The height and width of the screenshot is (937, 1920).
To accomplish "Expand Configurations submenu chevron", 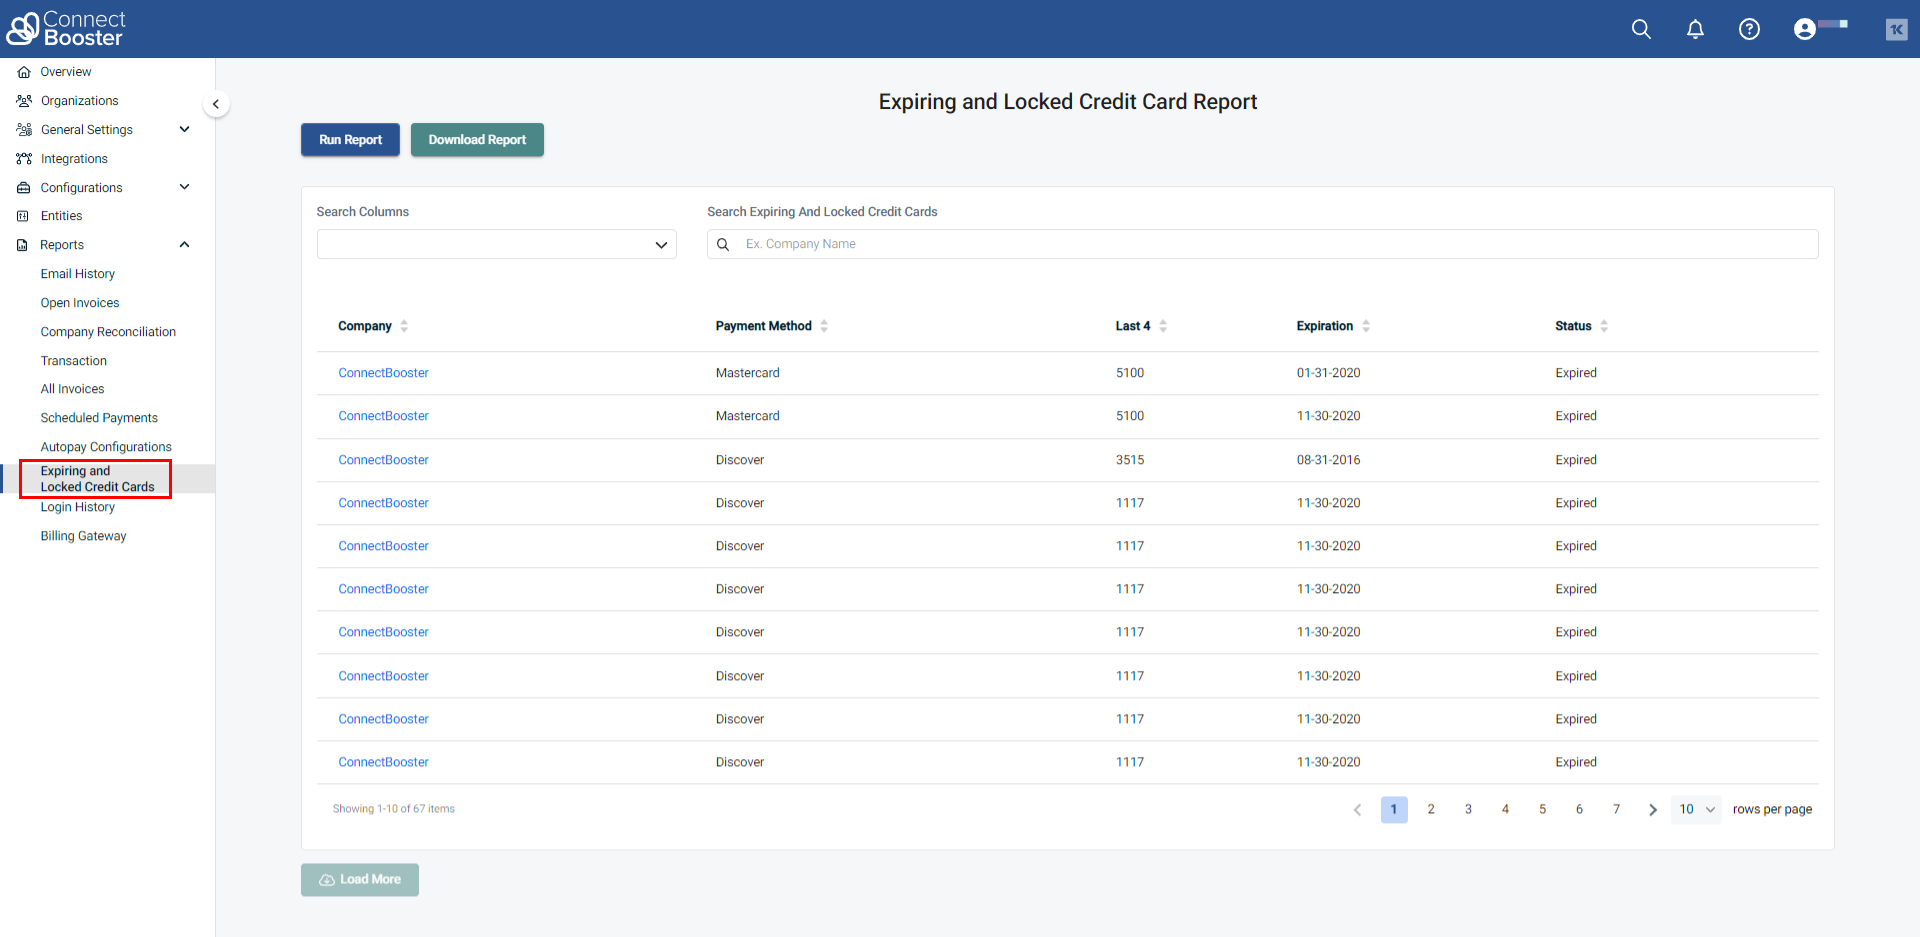I will 184,187.
